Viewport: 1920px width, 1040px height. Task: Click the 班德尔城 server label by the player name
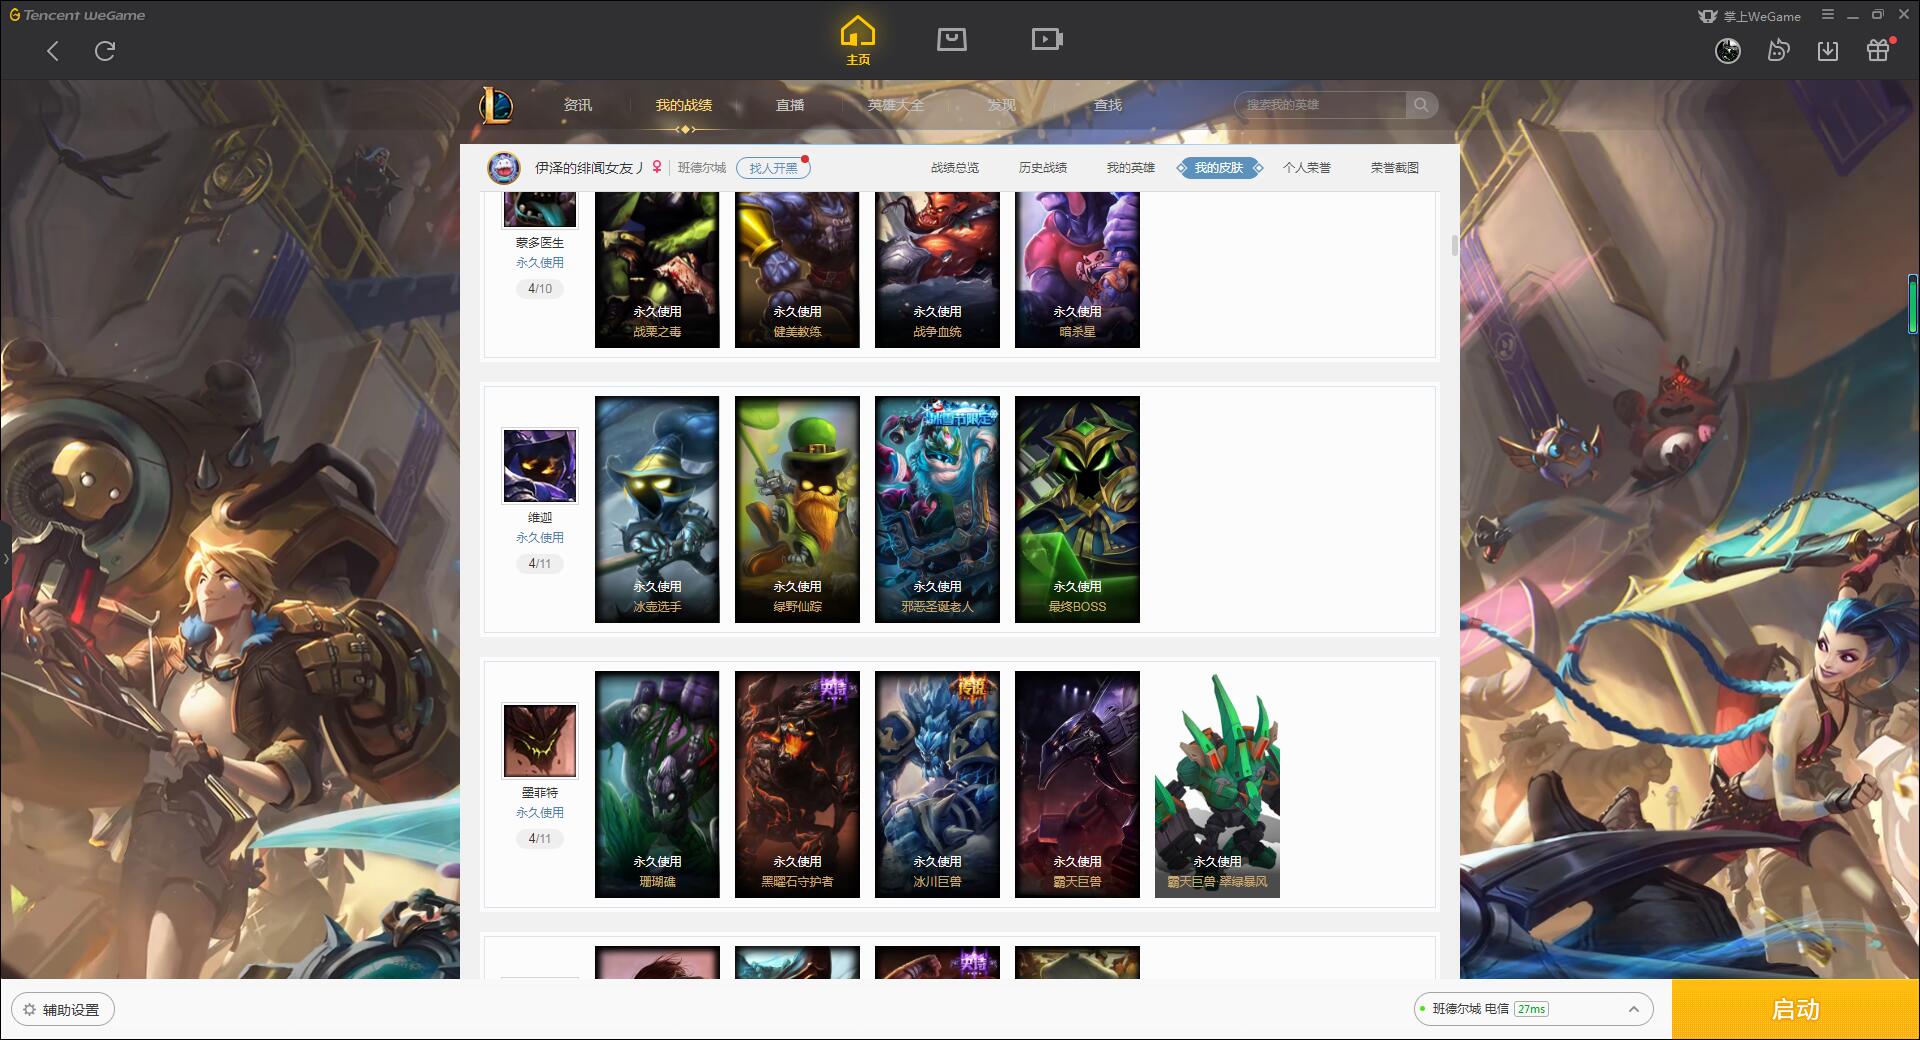[702, 168]
